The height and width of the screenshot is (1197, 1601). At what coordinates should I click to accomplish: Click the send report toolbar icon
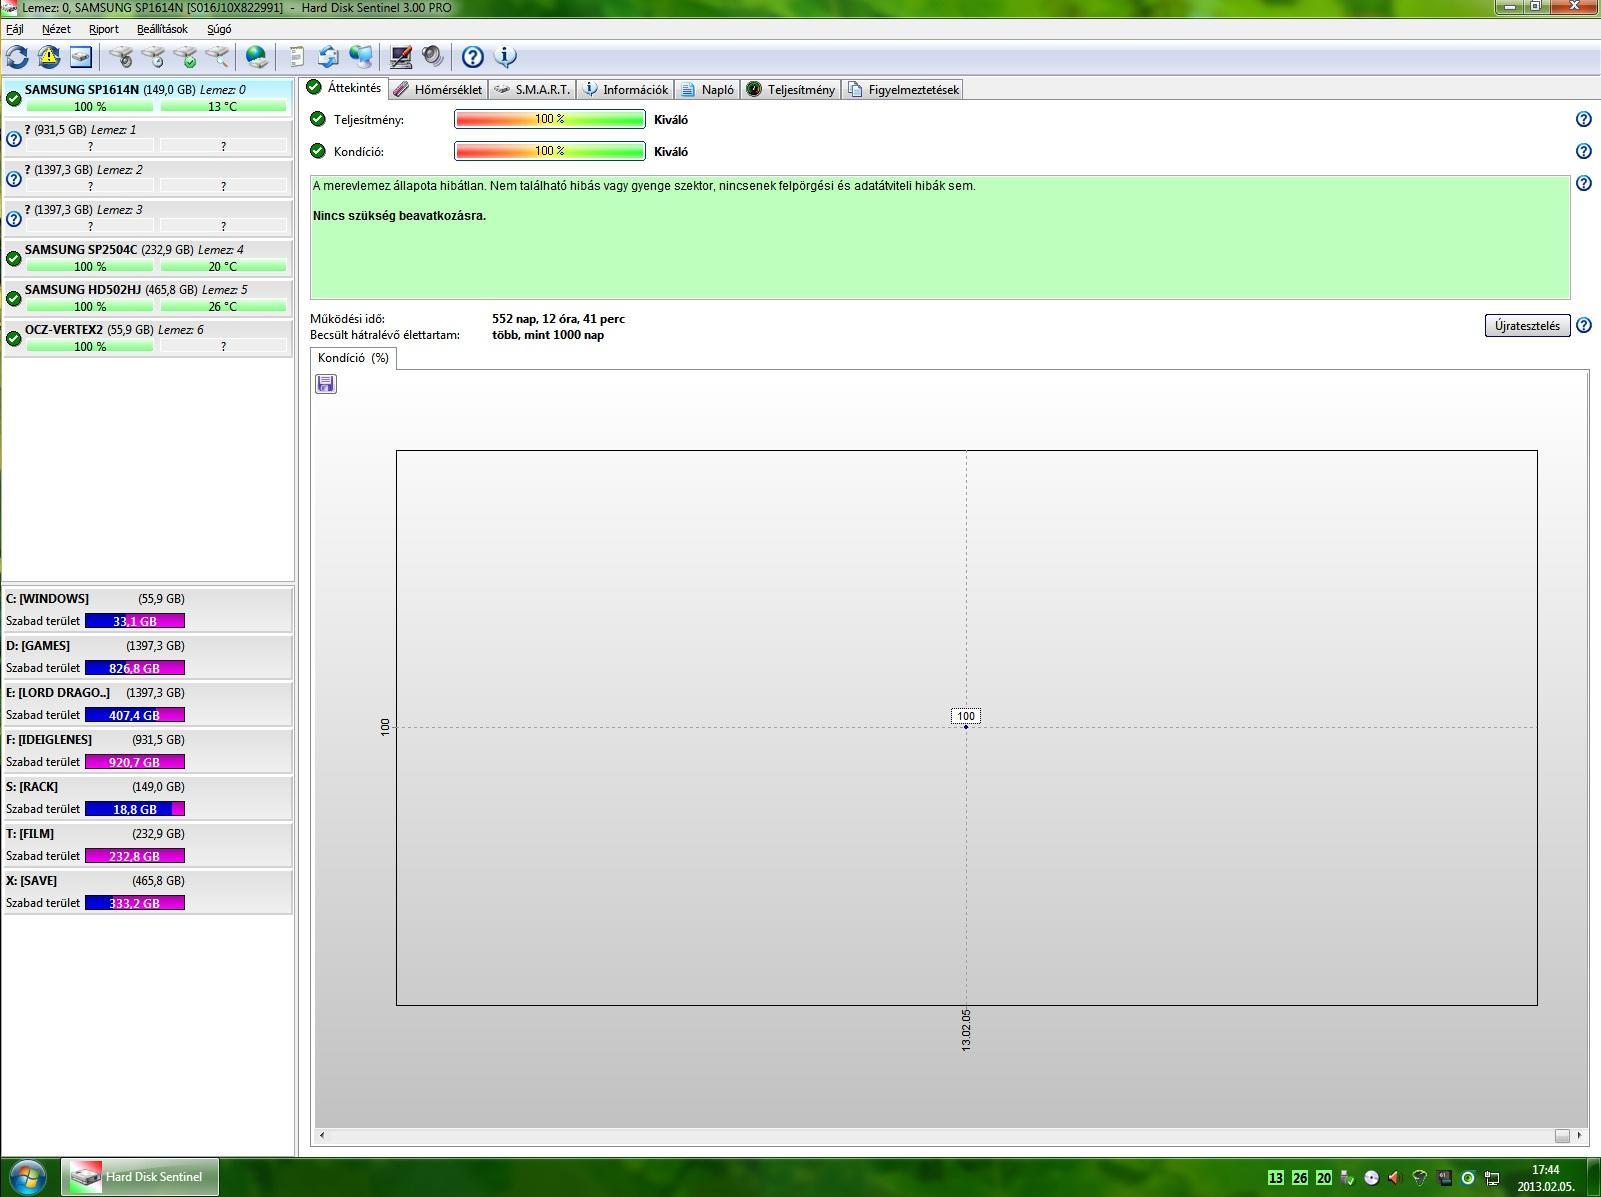329,57
